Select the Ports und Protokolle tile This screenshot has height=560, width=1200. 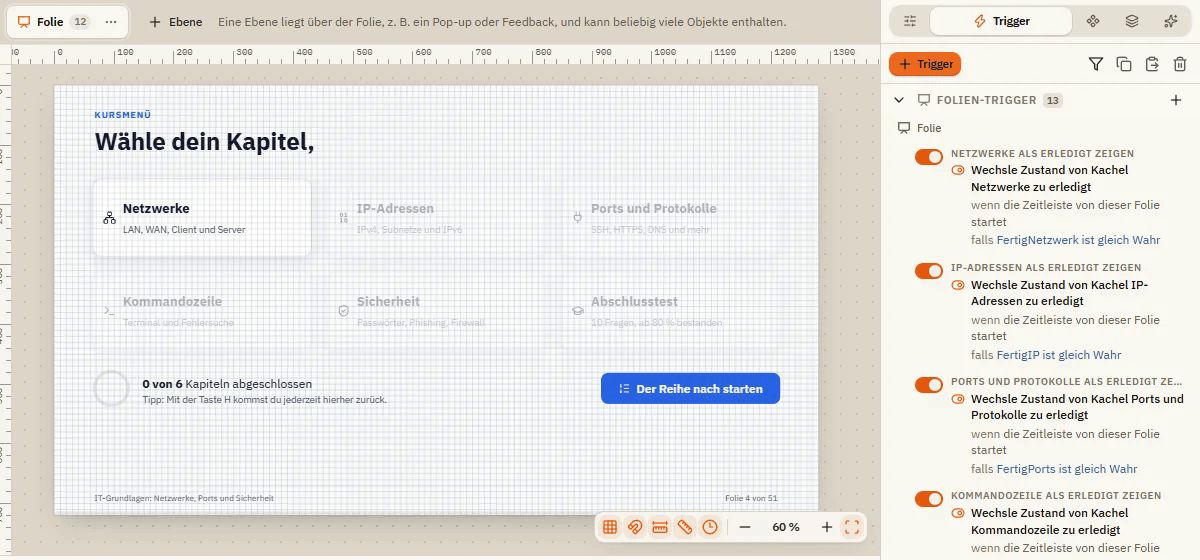[670, 218]
